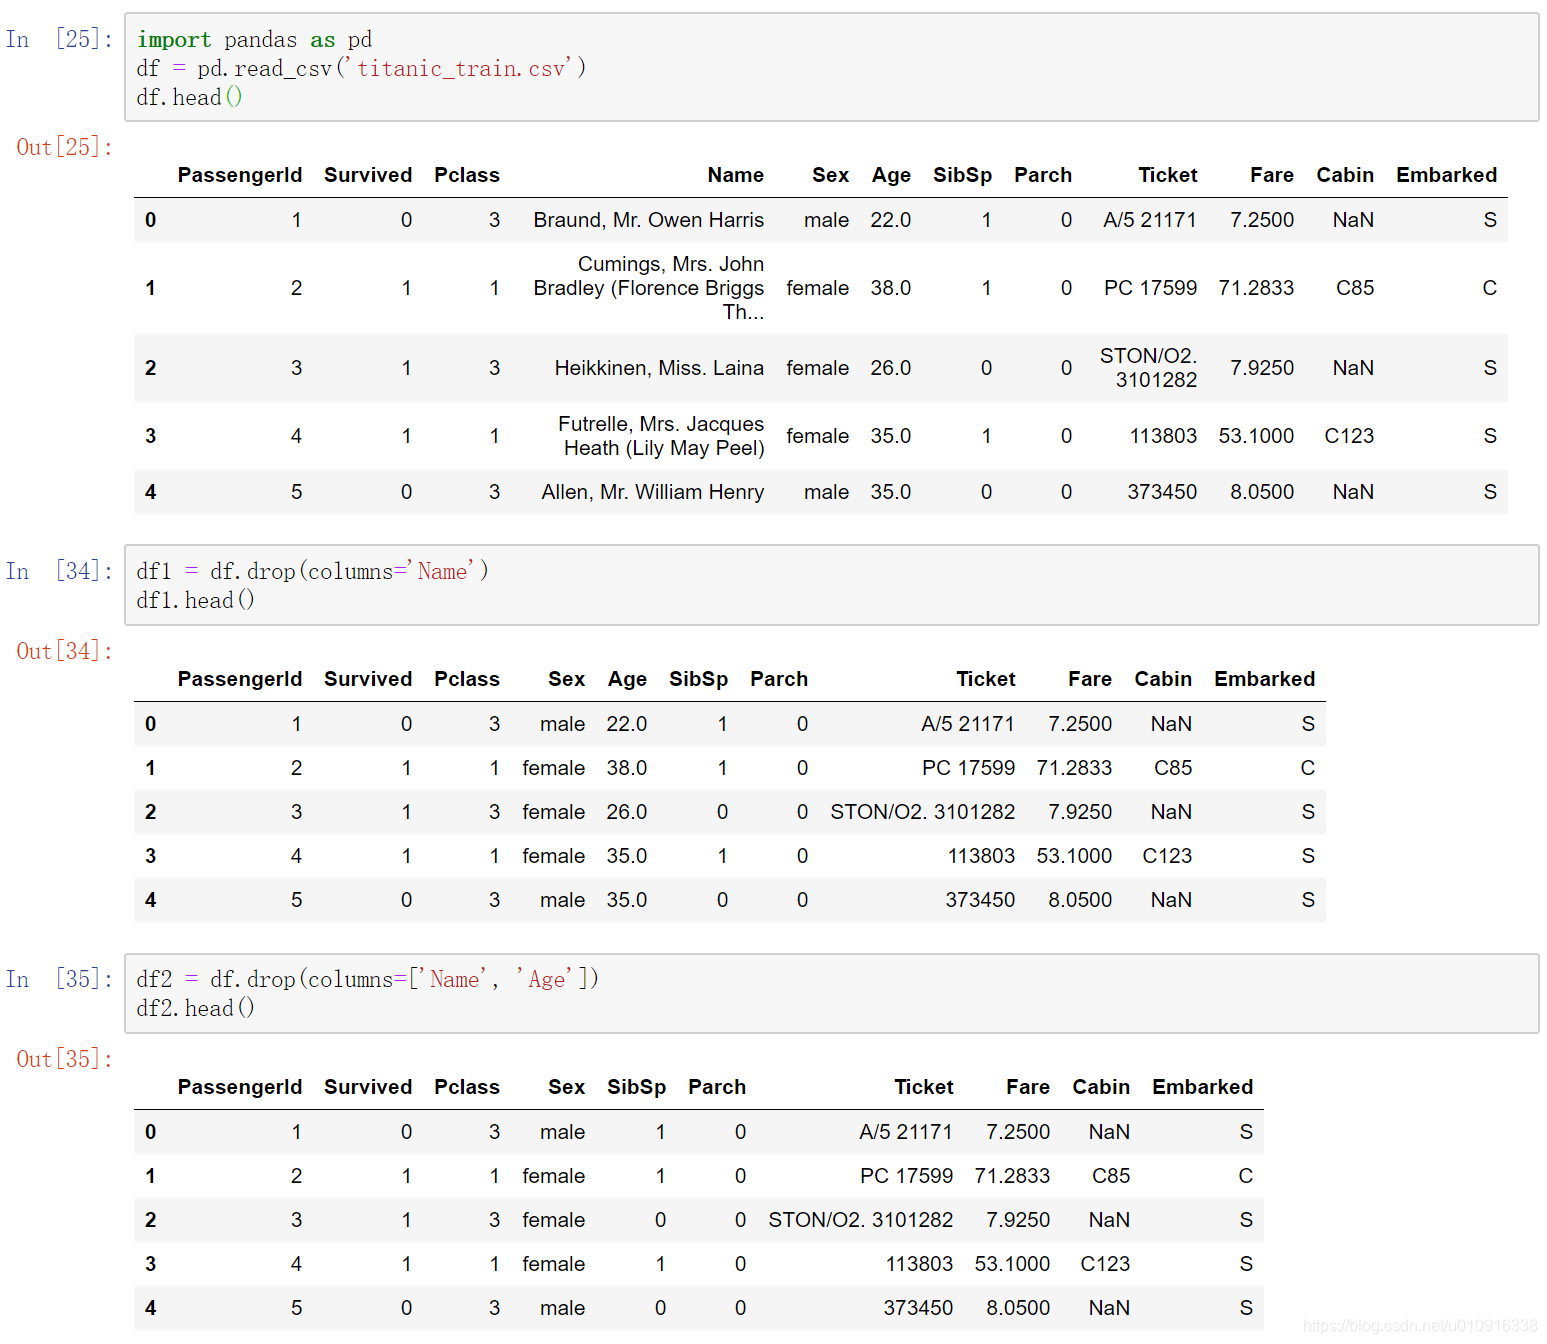The height and width of the screenshot is (1344, 1547).
Task: Click the Survived header in first table
Action: click(x=367, y=175)
